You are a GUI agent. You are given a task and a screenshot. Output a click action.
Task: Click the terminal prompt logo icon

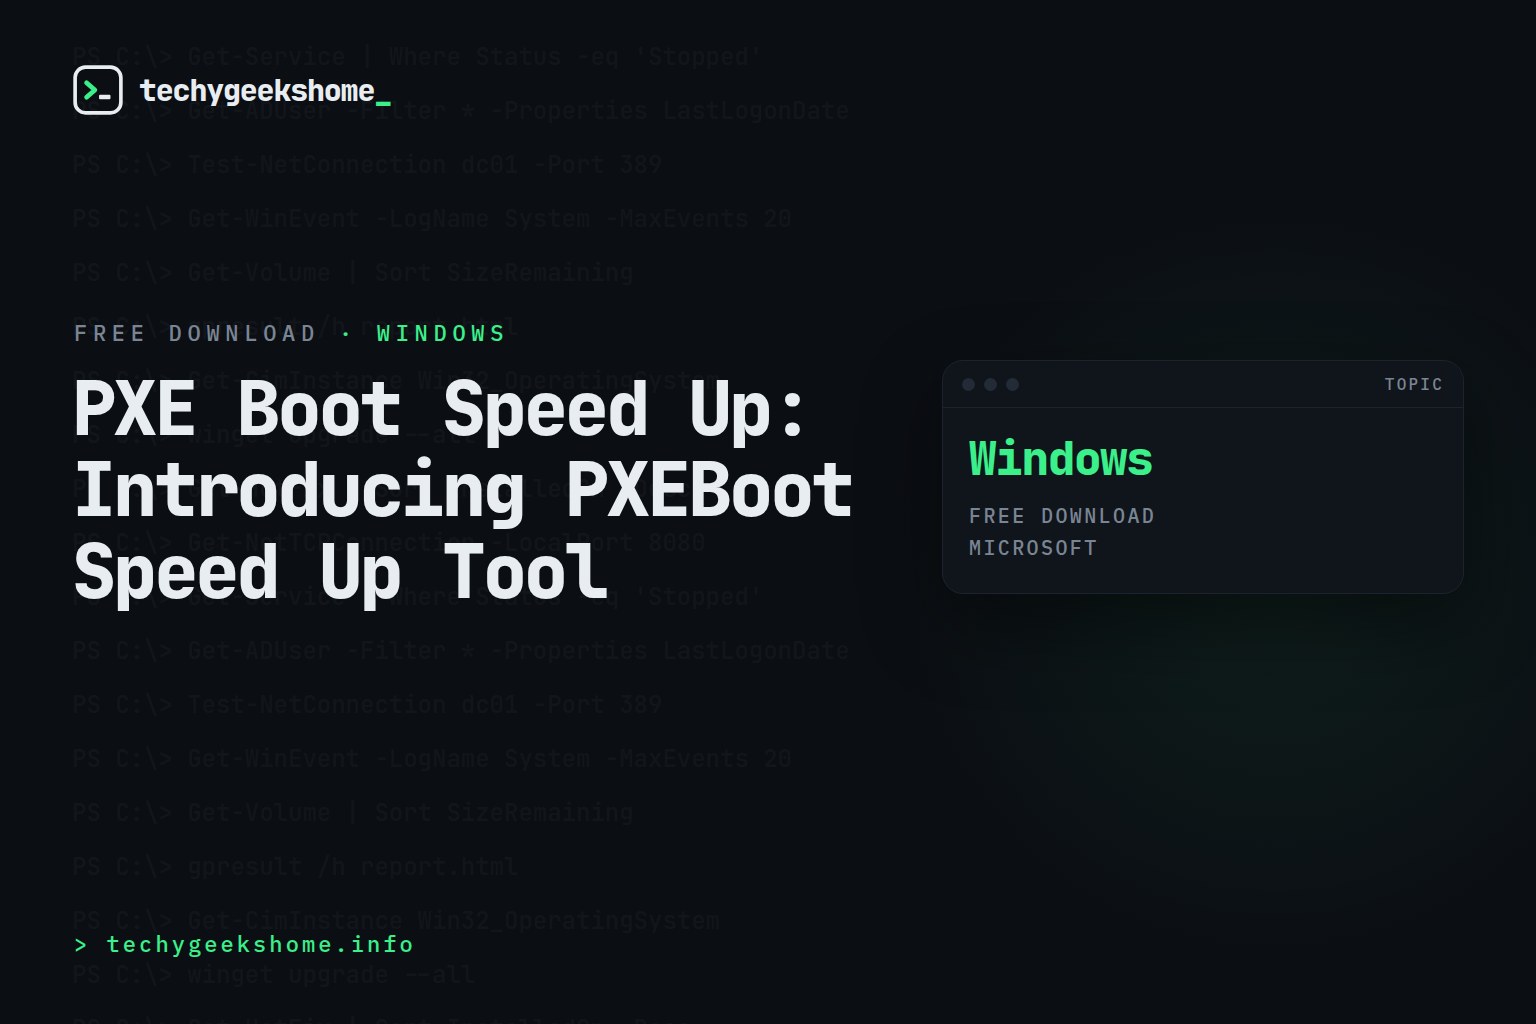pos(98,90)
